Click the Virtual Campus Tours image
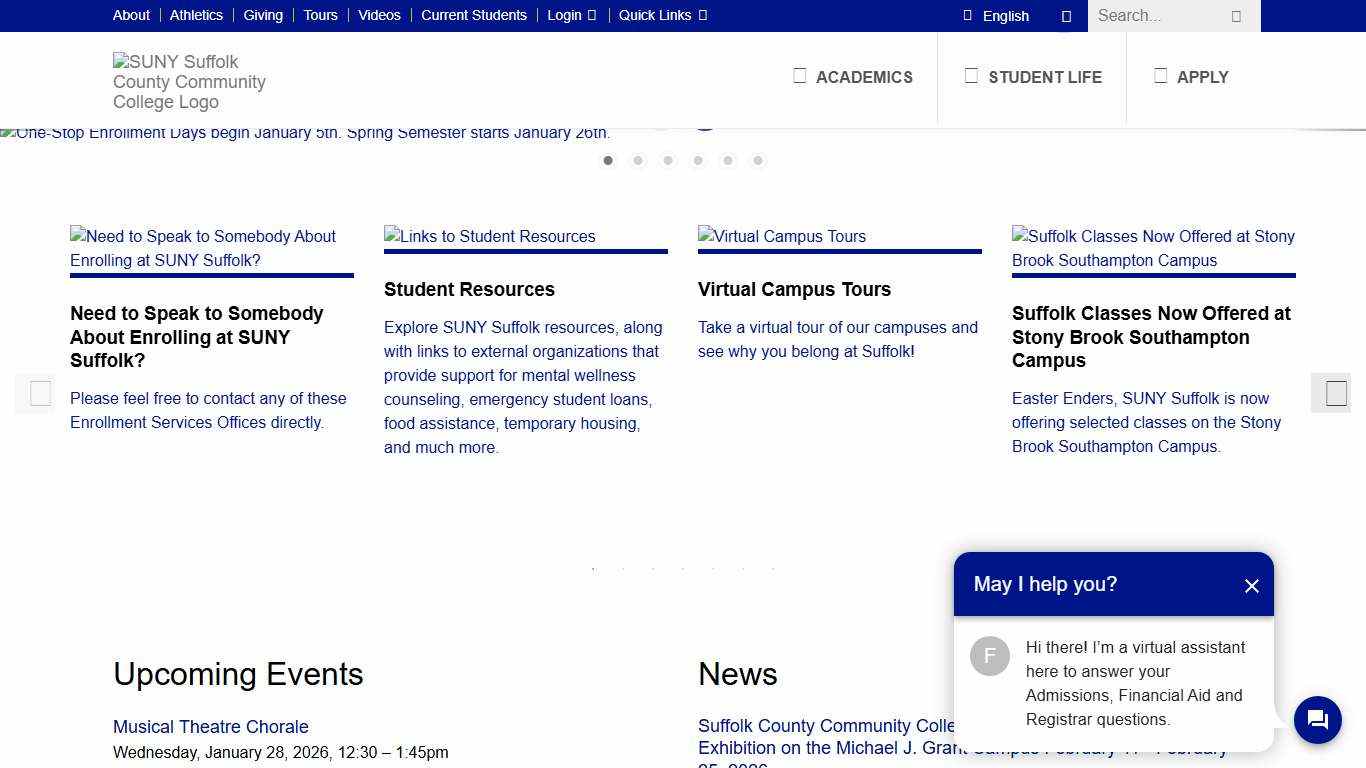Viewport: 1366px width, 768px height. (x=782, y=236)
